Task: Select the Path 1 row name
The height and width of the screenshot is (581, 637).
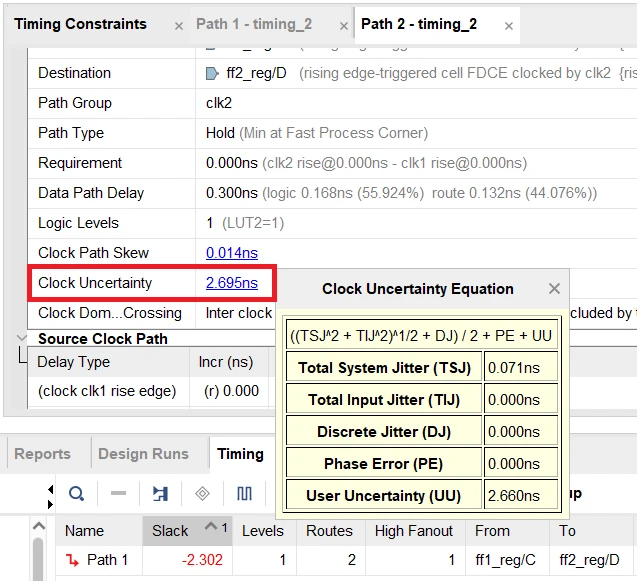Action: 108,560
